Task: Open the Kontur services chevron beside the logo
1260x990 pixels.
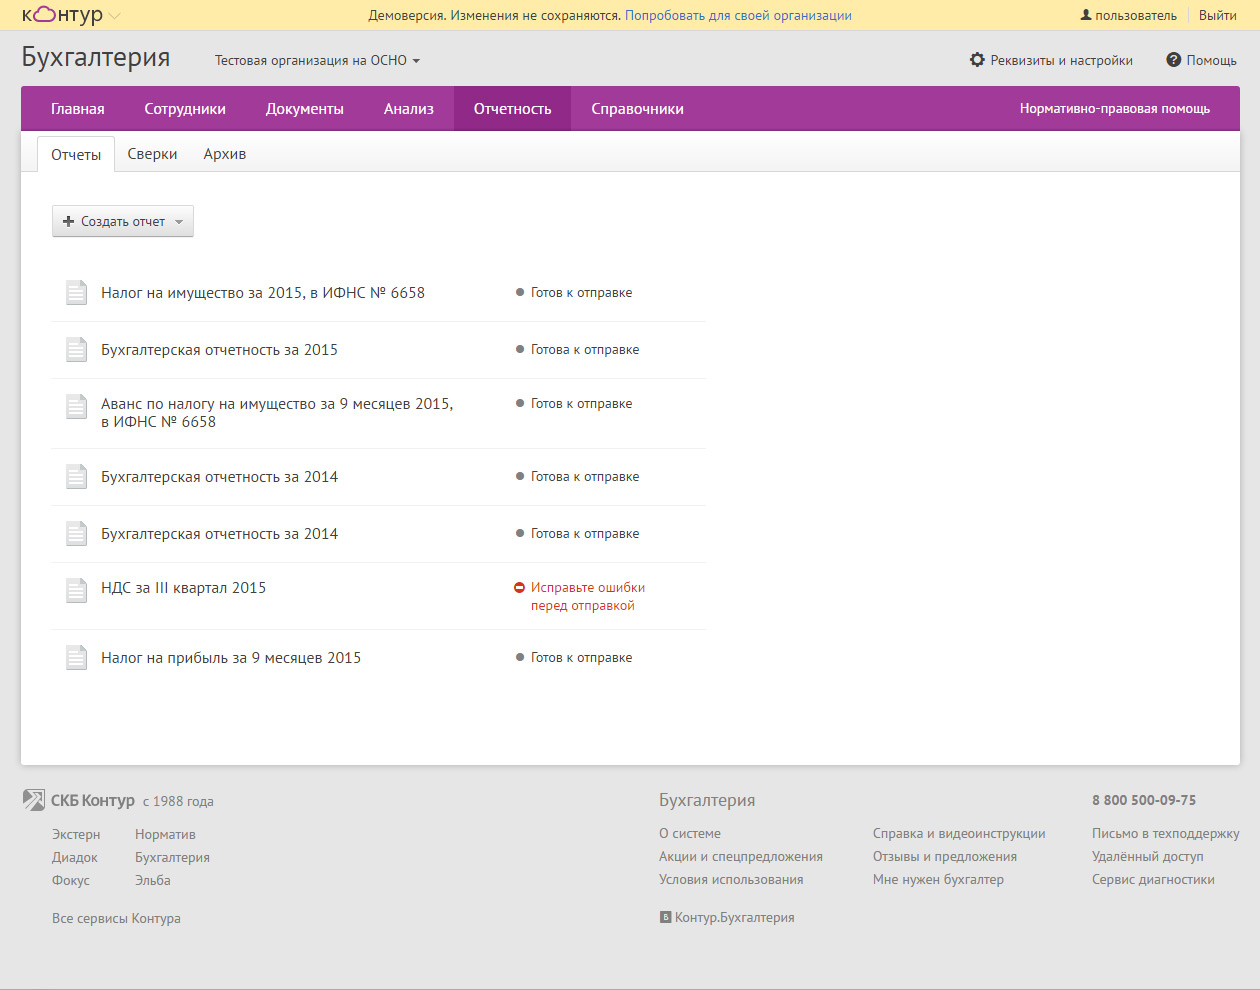Action: click(x=114, y=16)
